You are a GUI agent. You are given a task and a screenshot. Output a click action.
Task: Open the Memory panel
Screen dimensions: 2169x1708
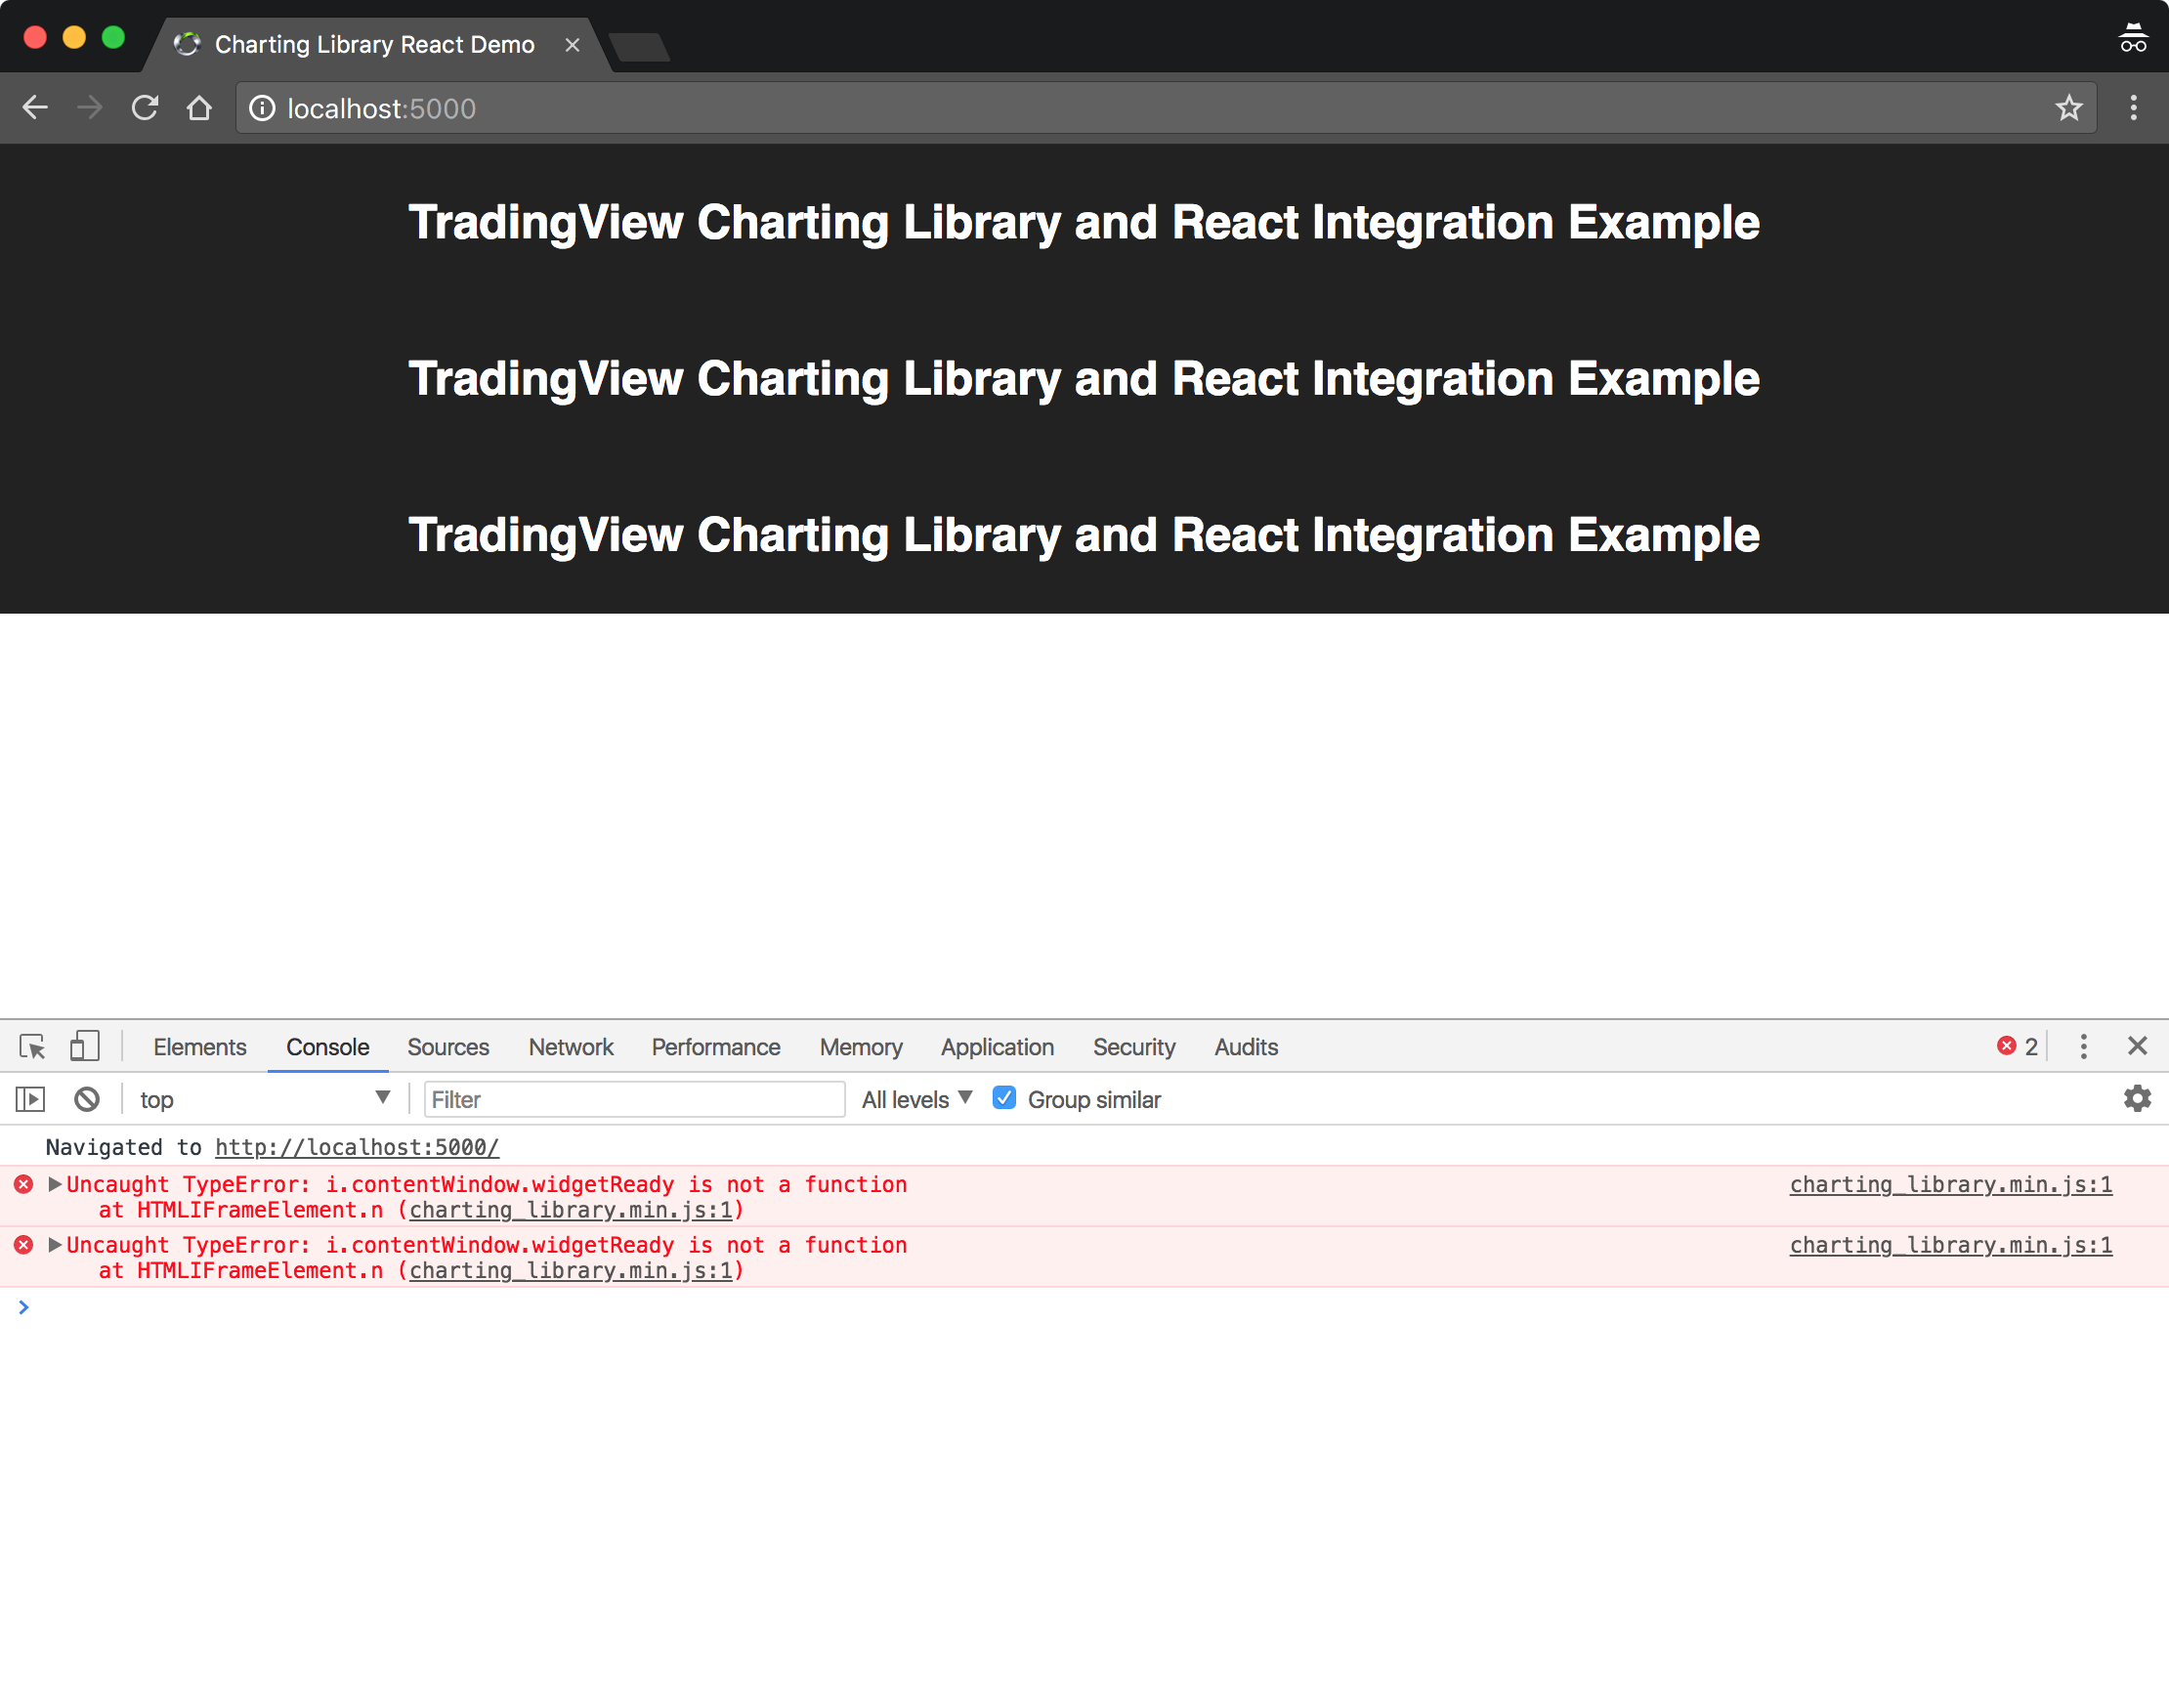861,1047
